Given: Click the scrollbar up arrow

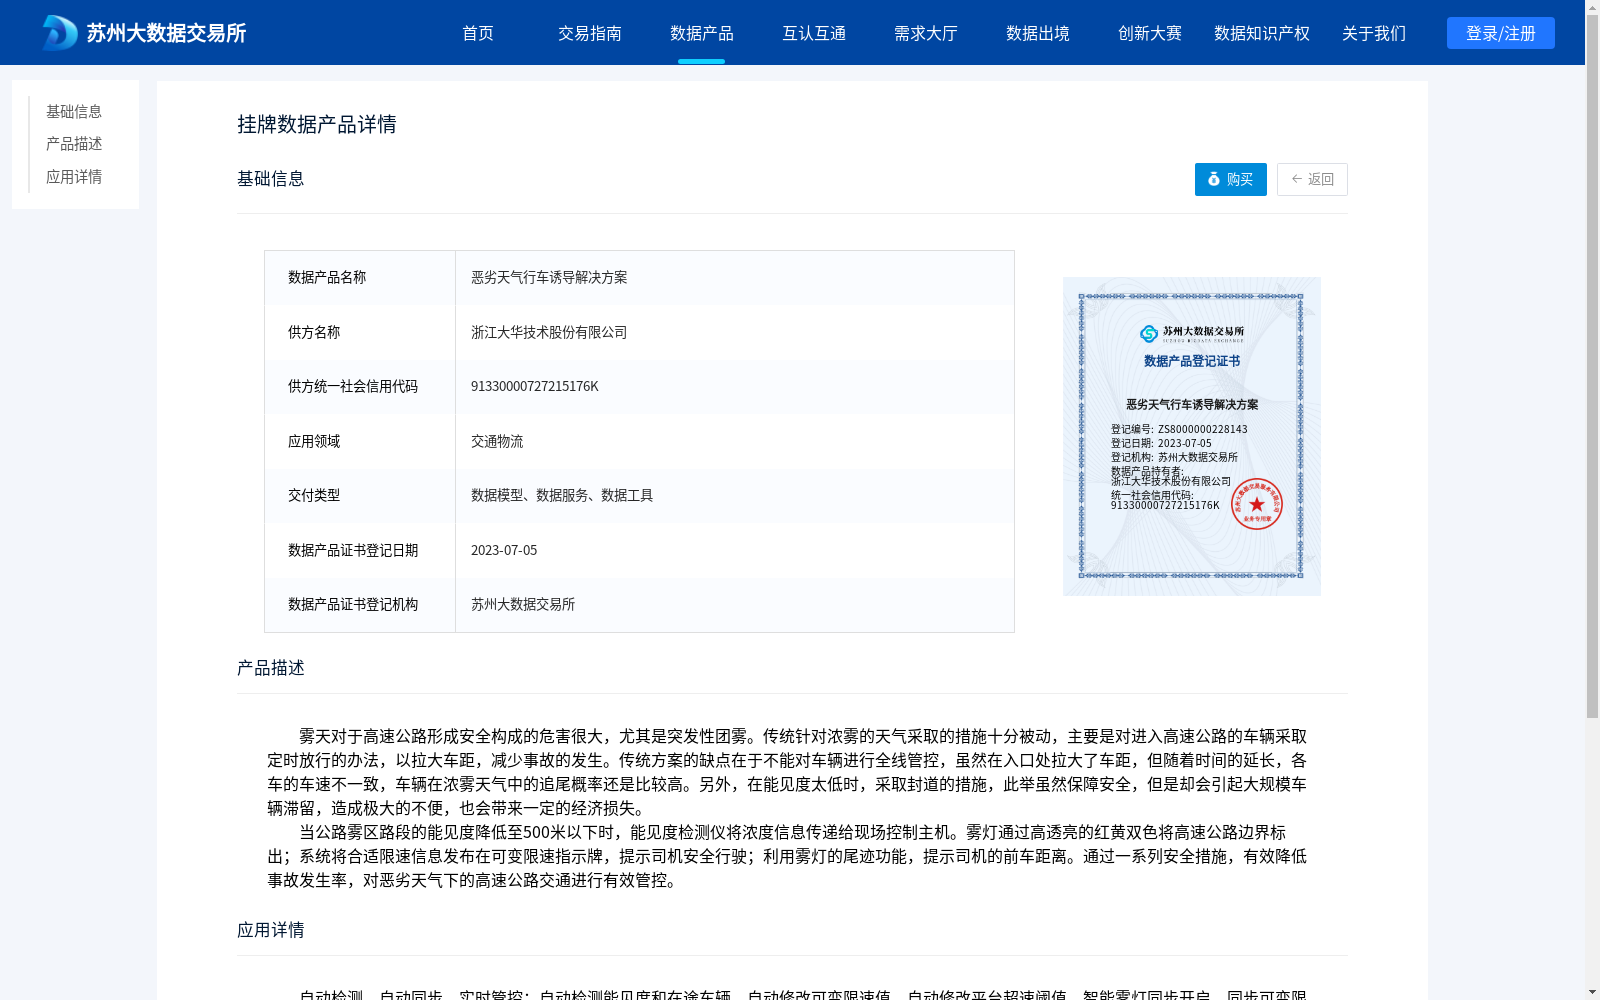Looking at the screenshot, I should pyautogui.click(x=1592, y=7).
